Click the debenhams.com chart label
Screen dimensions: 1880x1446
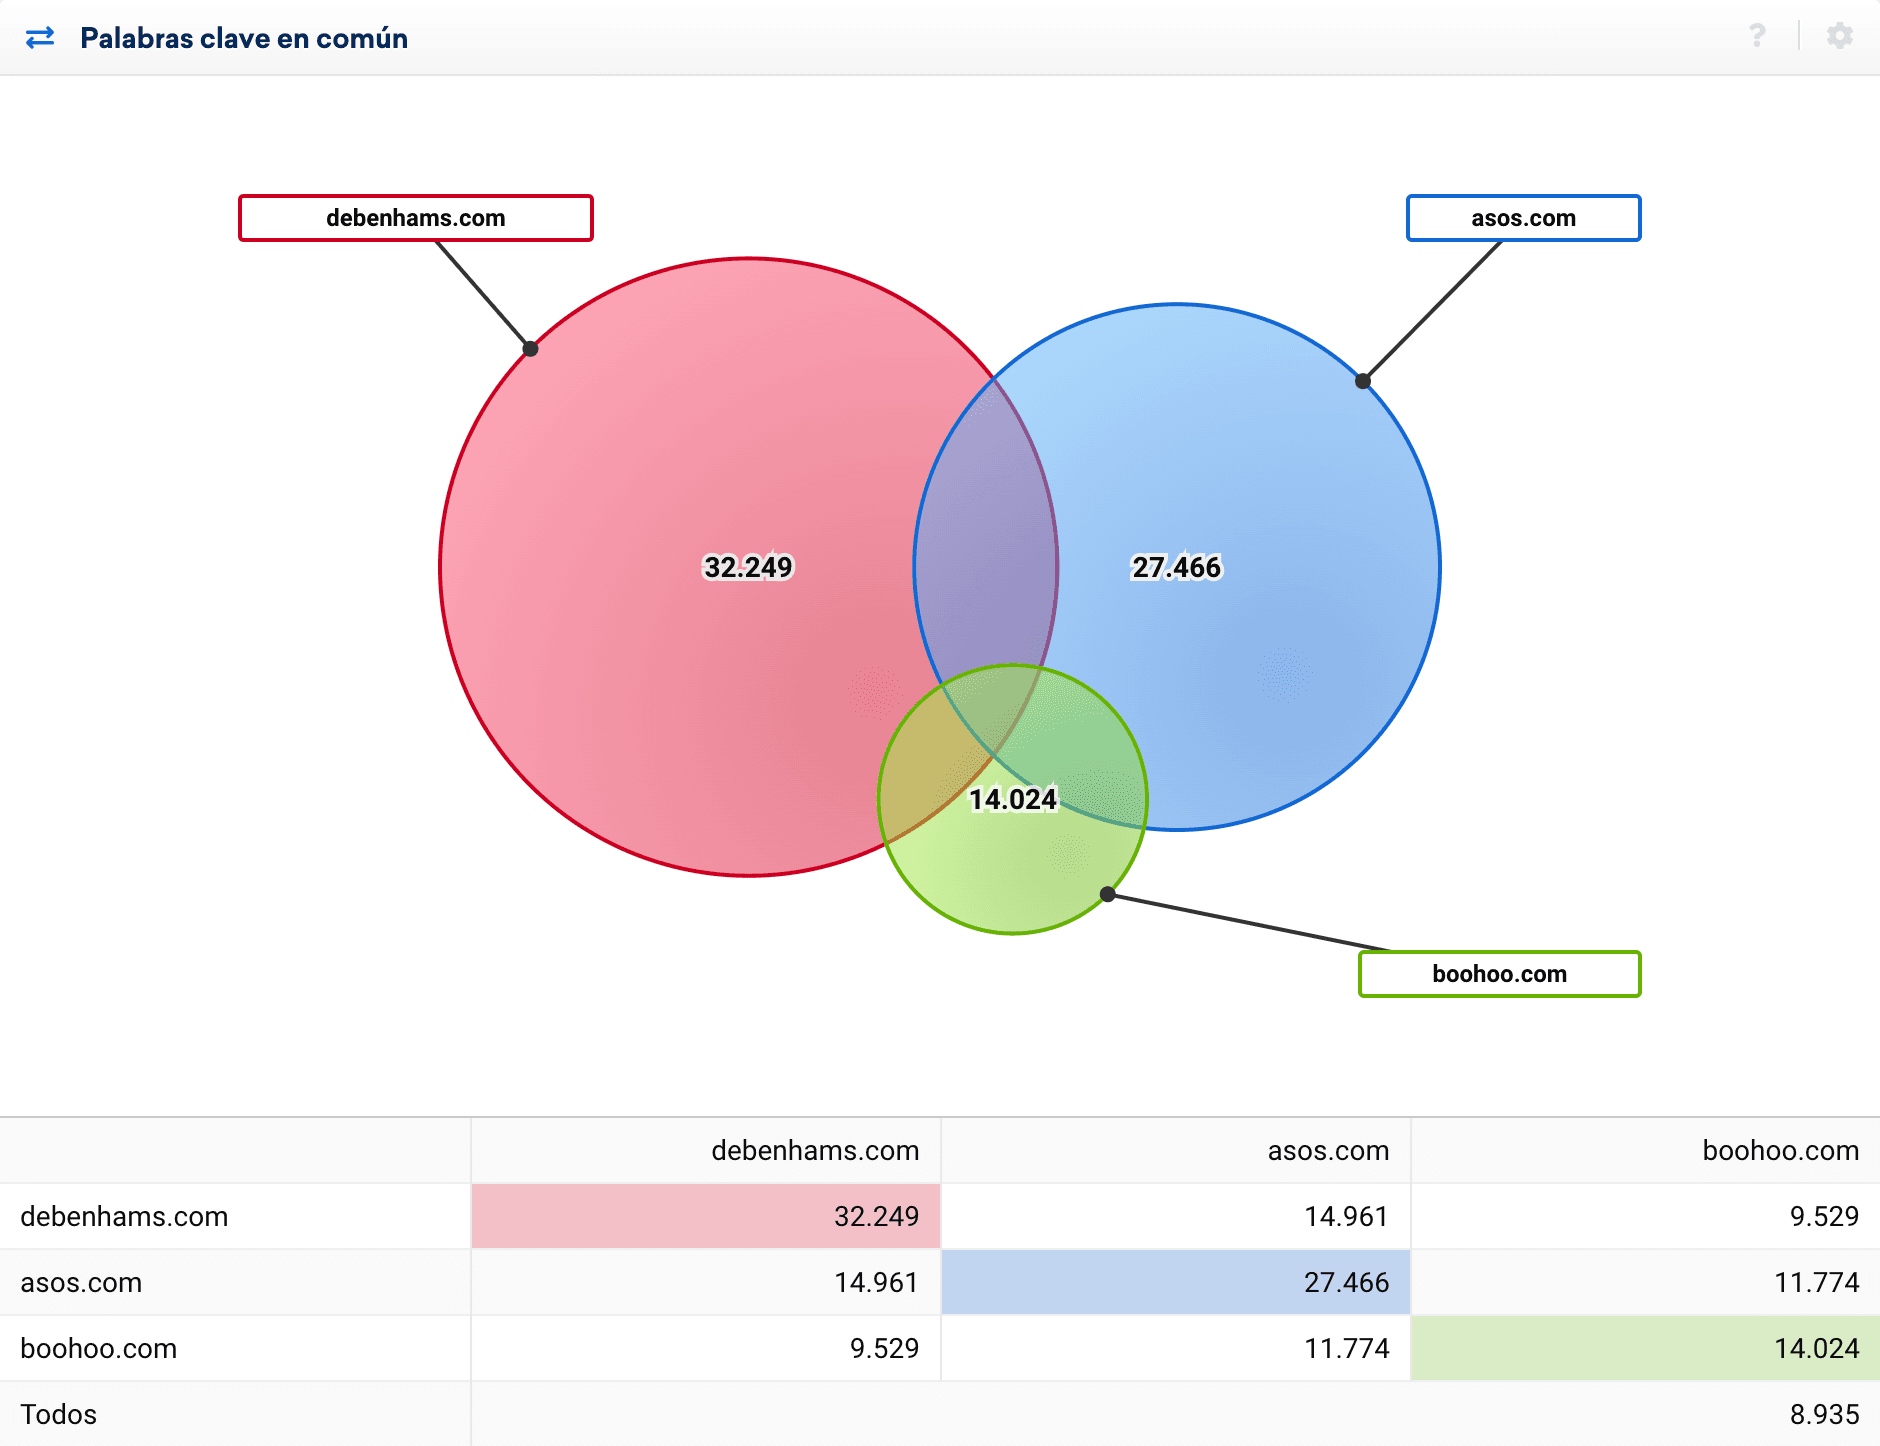click(416, 218)
